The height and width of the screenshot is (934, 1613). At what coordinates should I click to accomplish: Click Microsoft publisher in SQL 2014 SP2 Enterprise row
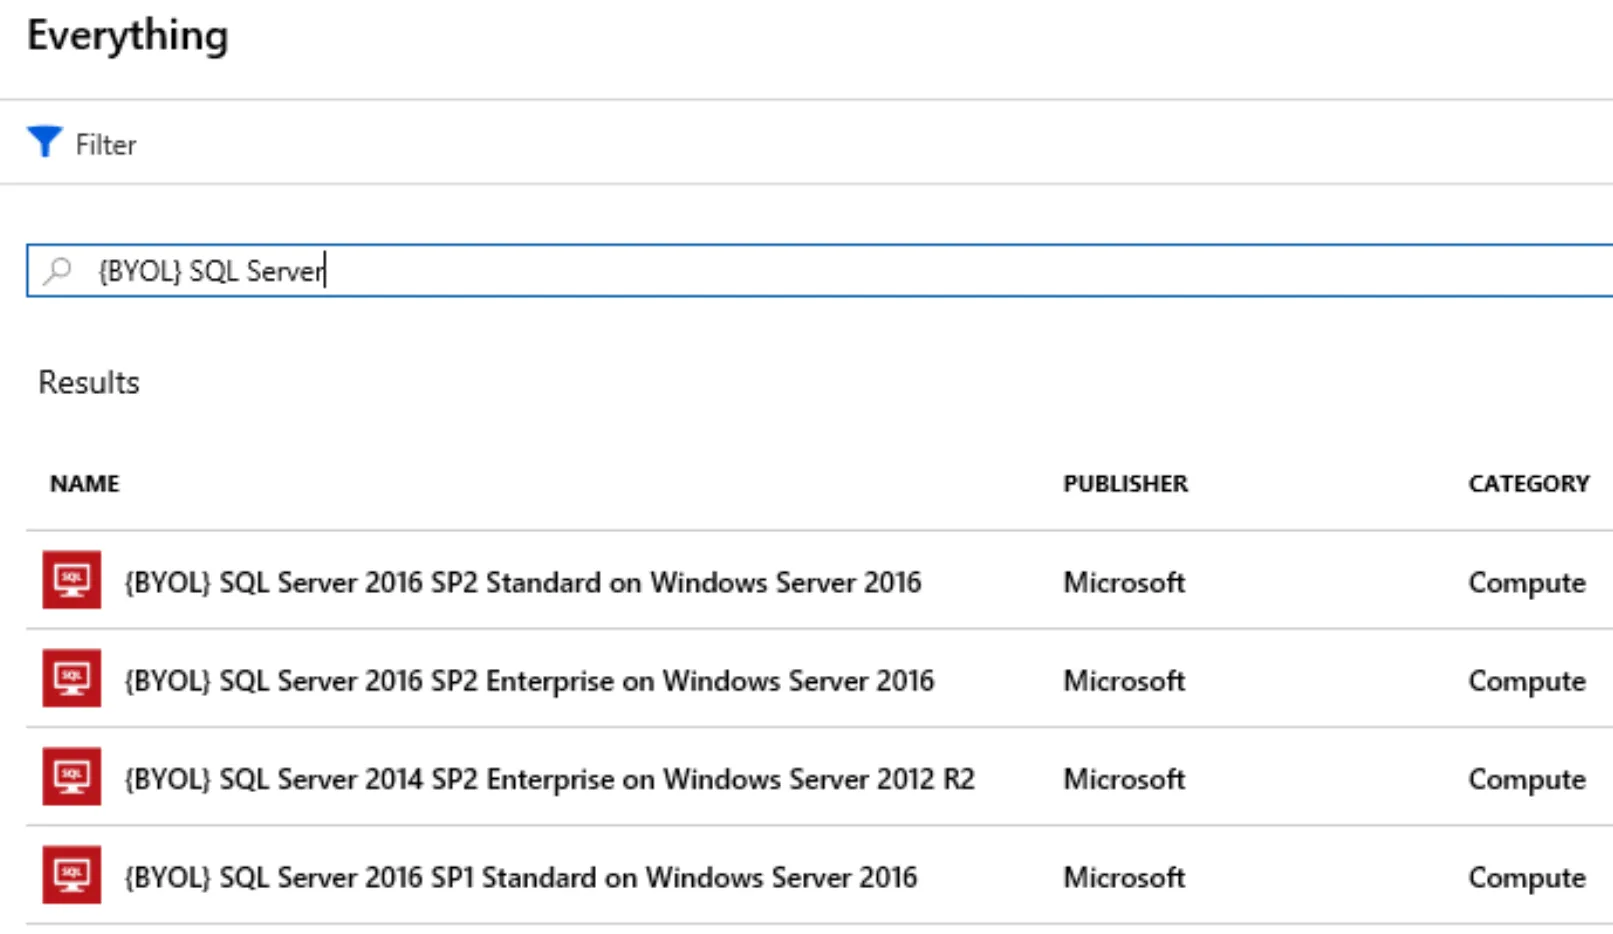[x=1124, y=778]
